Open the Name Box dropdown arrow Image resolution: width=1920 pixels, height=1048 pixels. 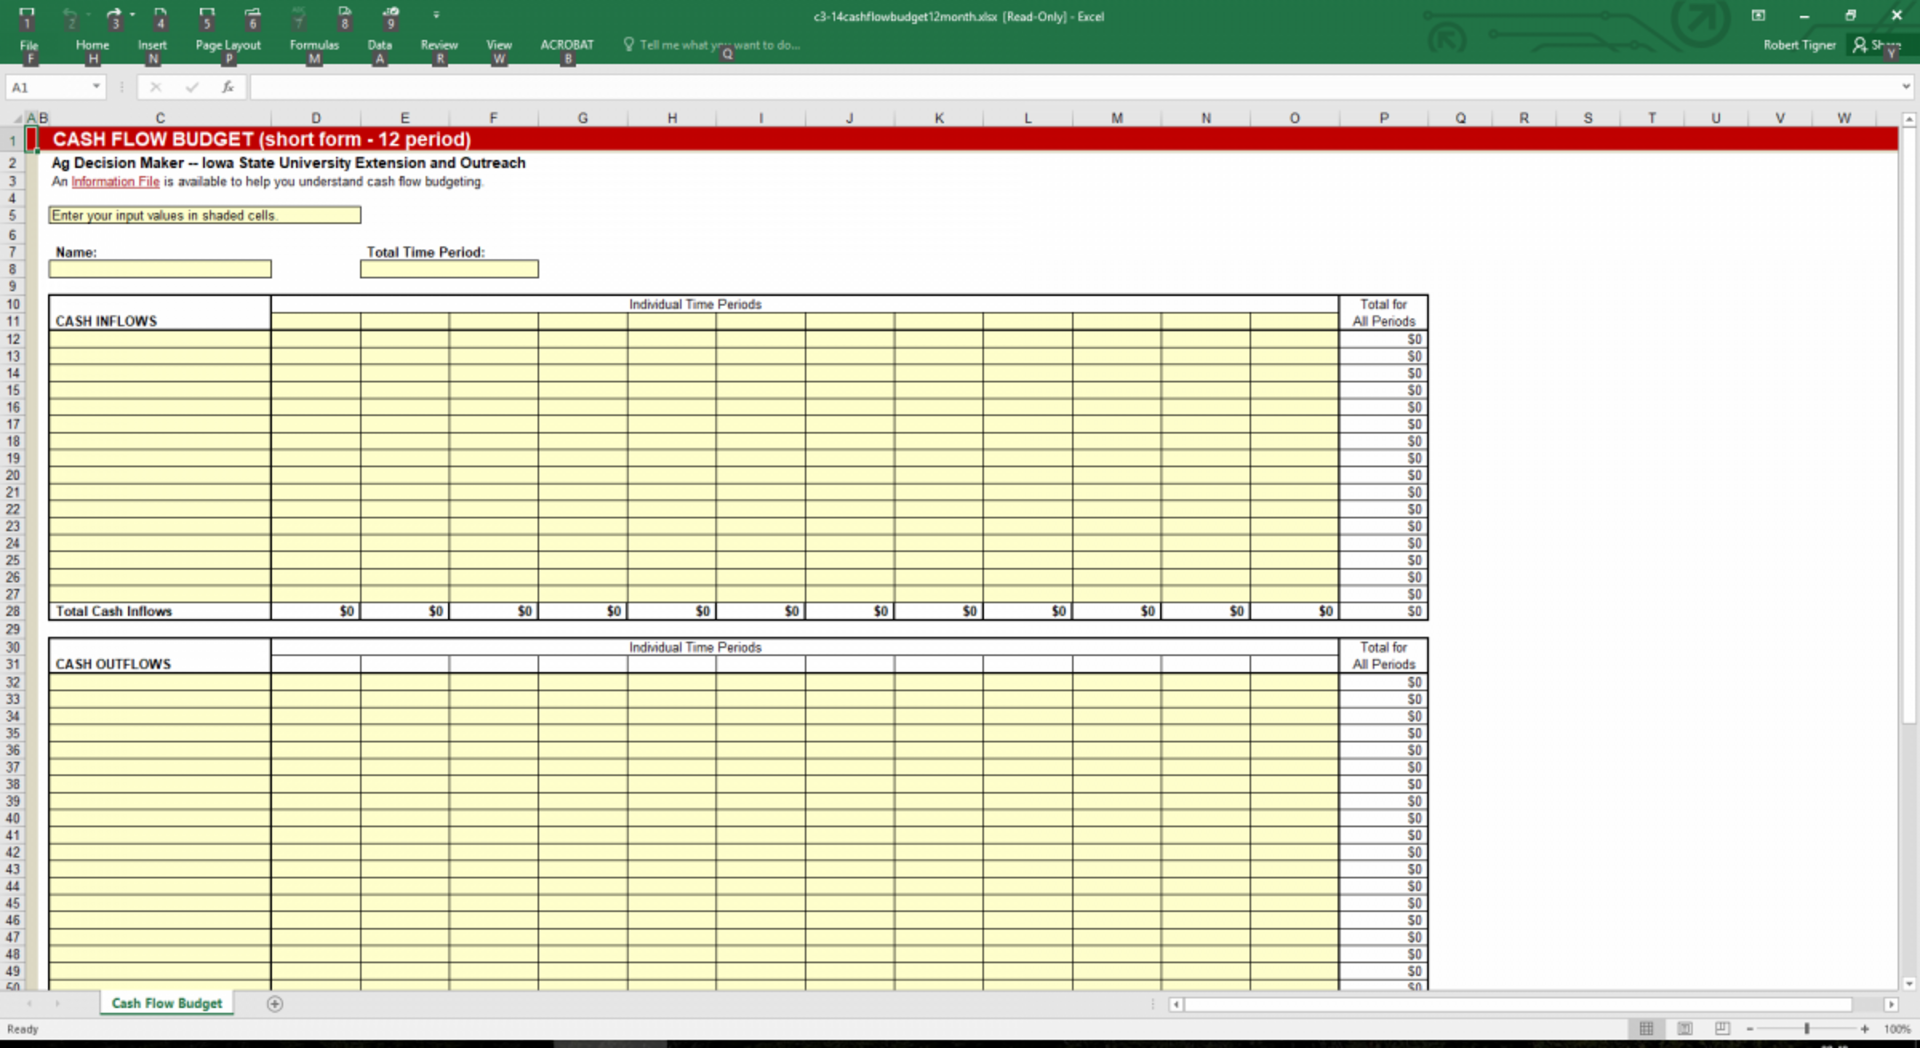pyautogui.click(x=97, y=87)
